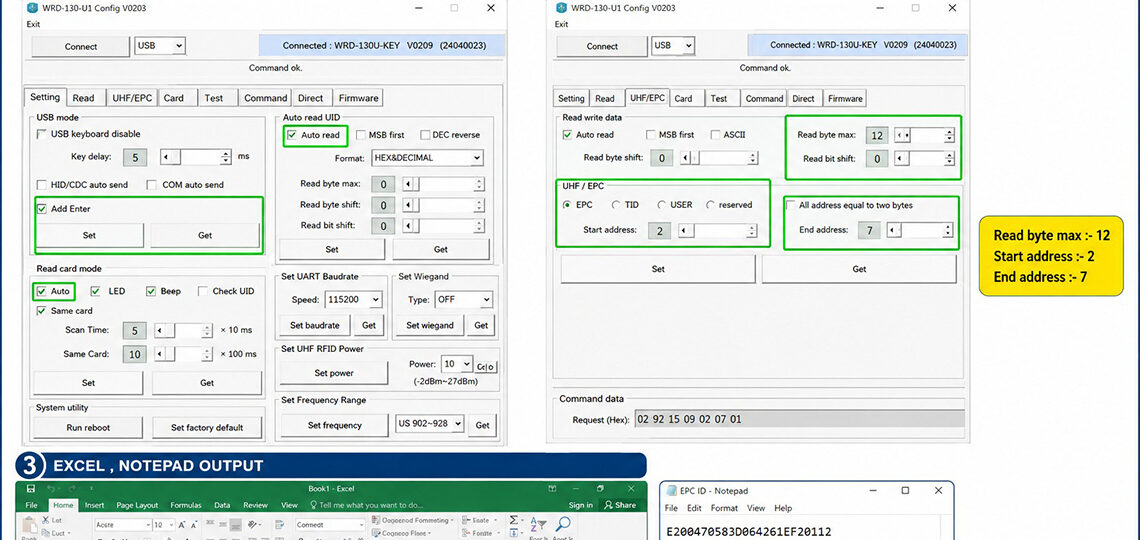Screen dimensions: 1140x540
Task: Click the Set baudrate button
Action: 315,326
